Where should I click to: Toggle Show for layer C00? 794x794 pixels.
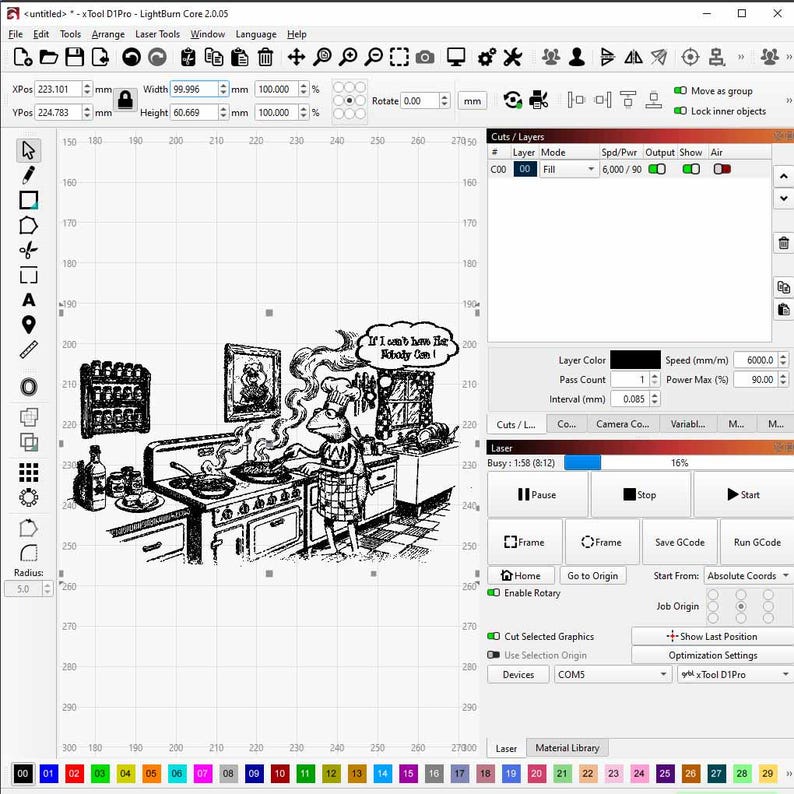[691, 169]
